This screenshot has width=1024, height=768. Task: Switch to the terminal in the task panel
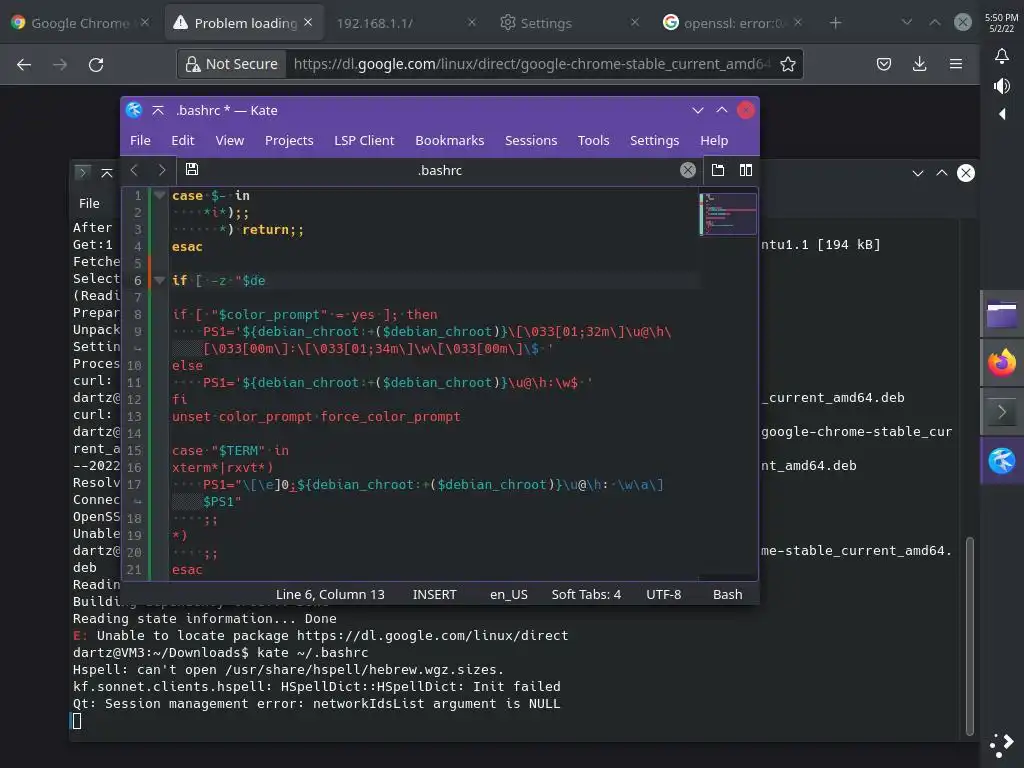coord(1002,412)
